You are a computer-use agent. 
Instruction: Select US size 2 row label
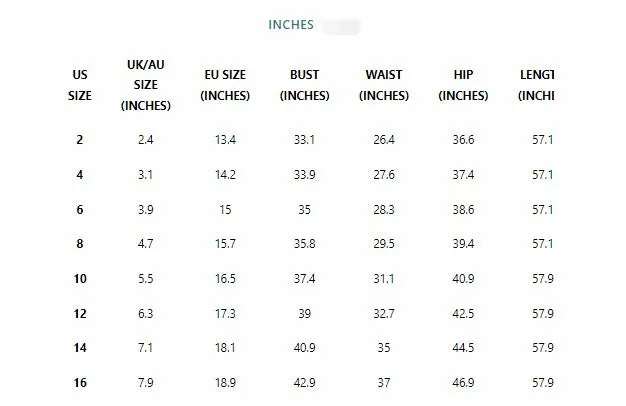pos(80,140)
